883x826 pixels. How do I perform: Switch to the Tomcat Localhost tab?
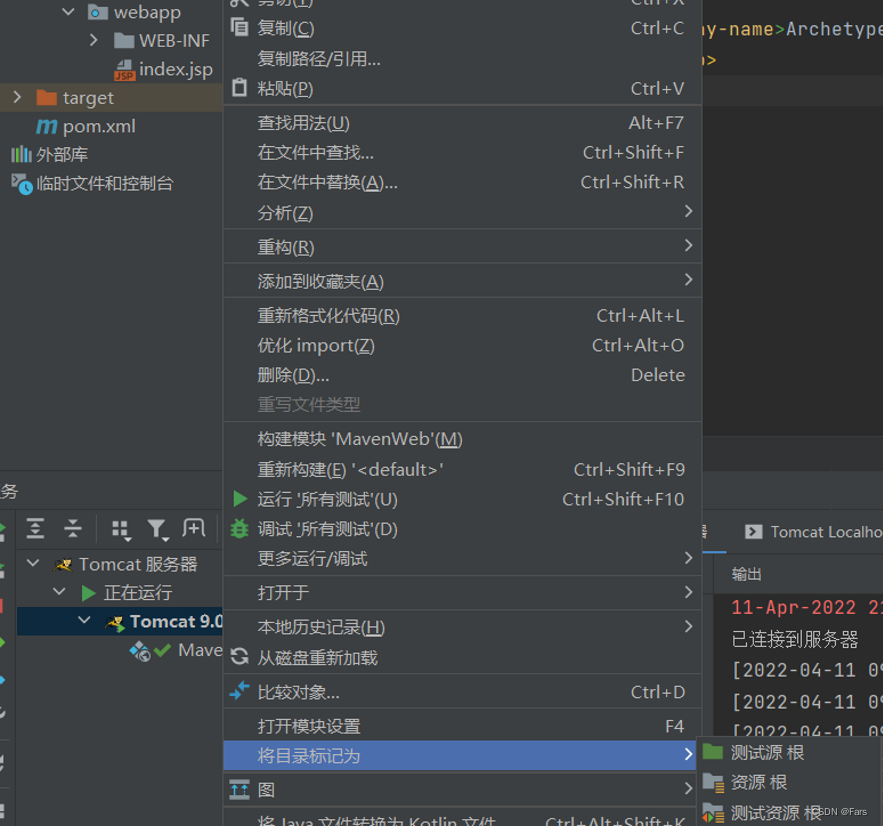click(x=812, y=532)
